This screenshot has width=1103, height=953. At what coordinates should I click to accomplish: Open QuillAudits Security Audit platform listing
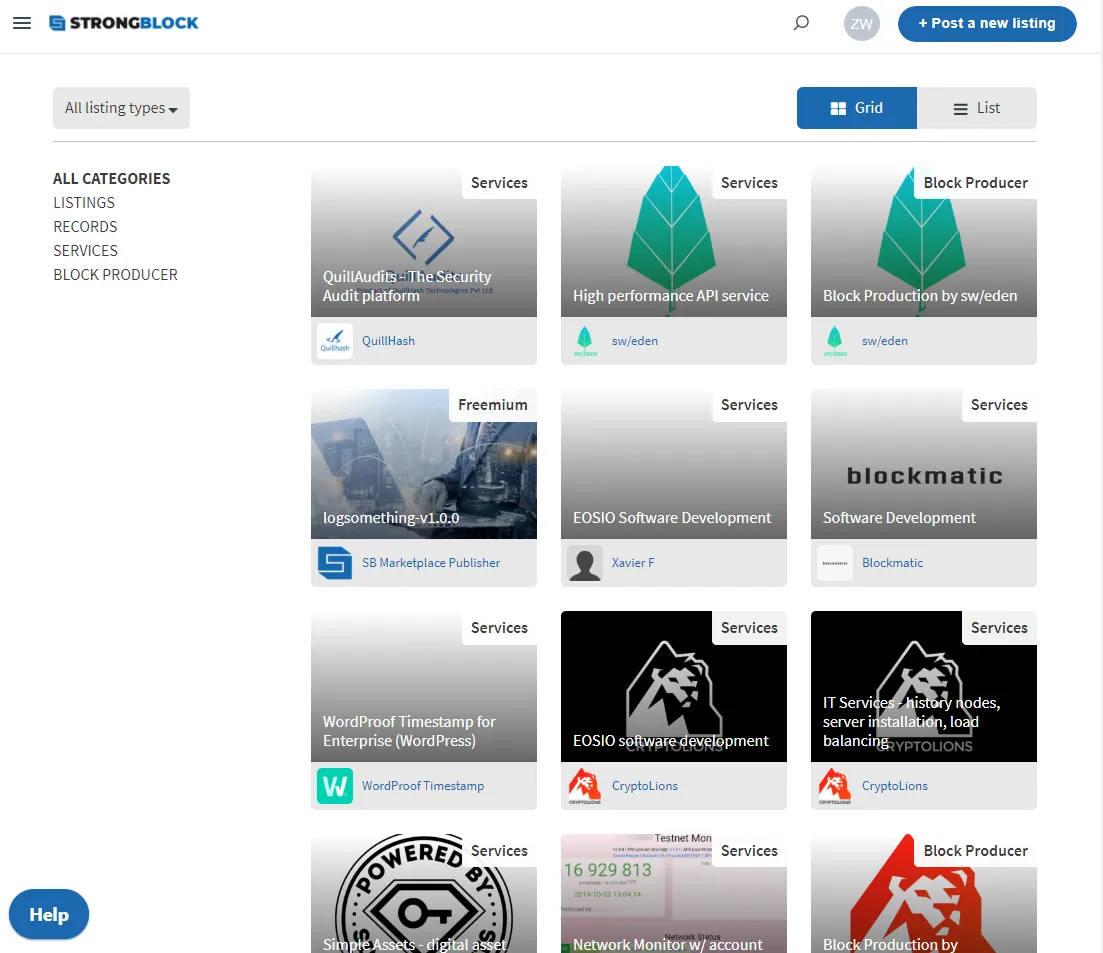tap(423, 241)
